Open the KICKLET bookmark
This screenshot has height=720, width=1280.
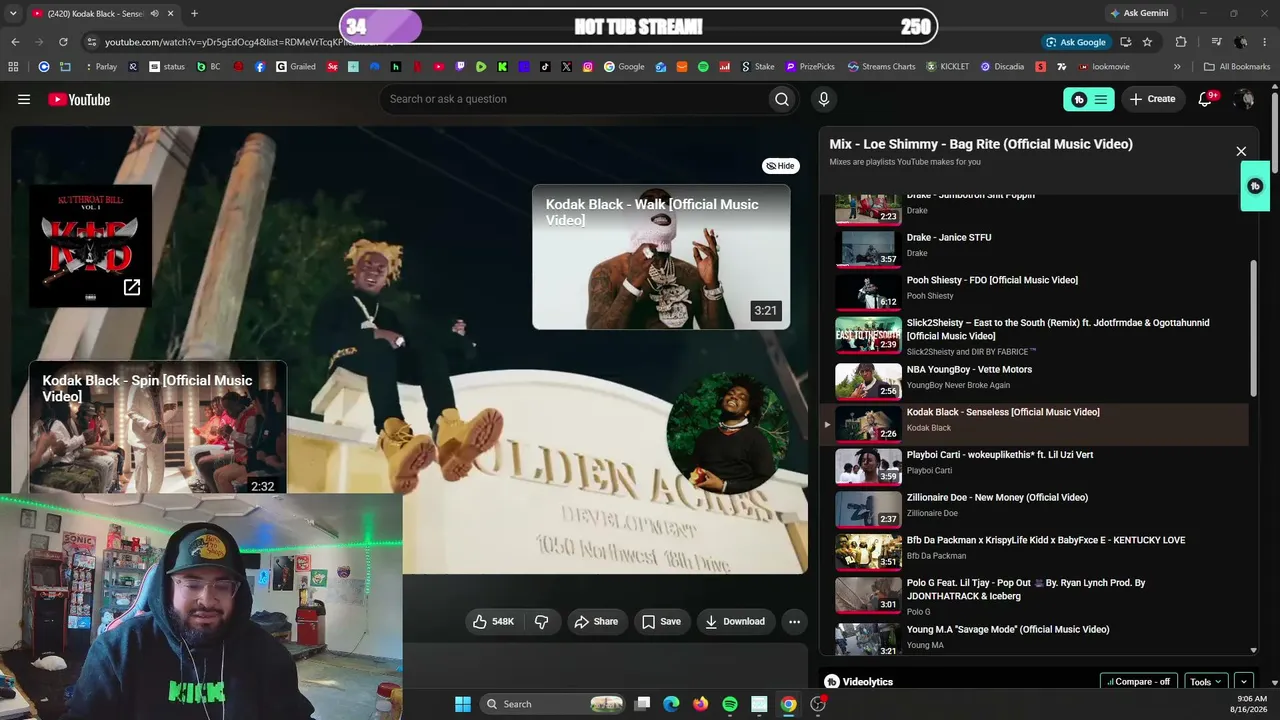pos(948,67)
